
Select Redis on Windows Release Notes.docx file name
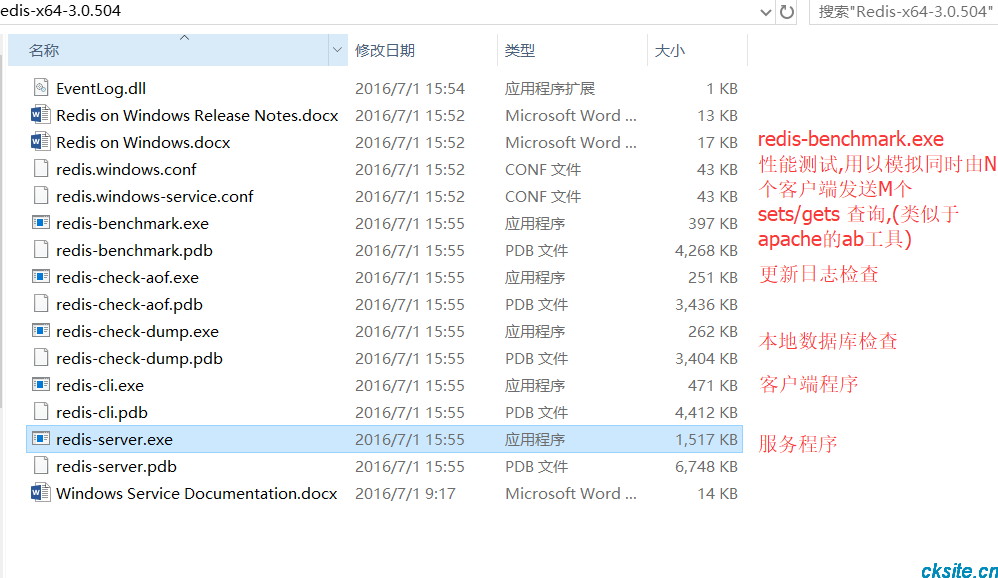tap(197, 115)
